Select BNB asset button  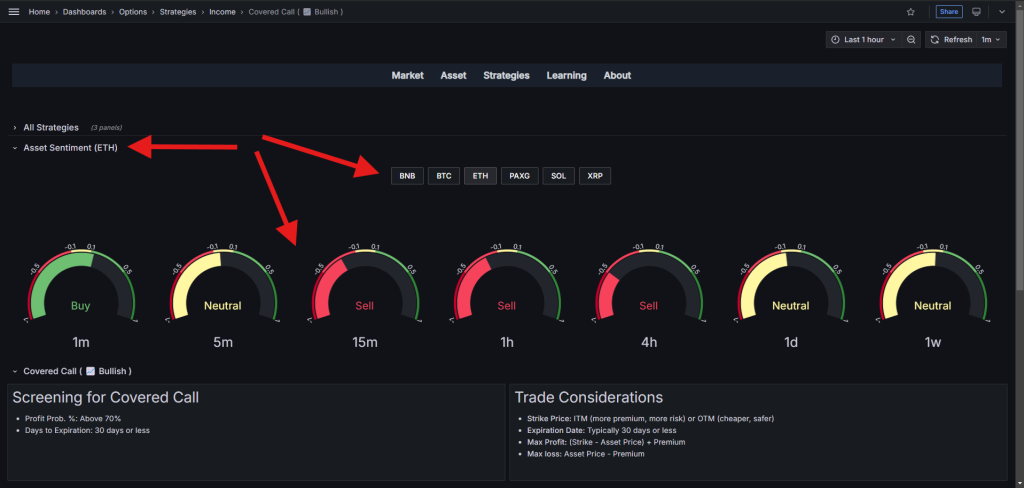tap(408, 176)
